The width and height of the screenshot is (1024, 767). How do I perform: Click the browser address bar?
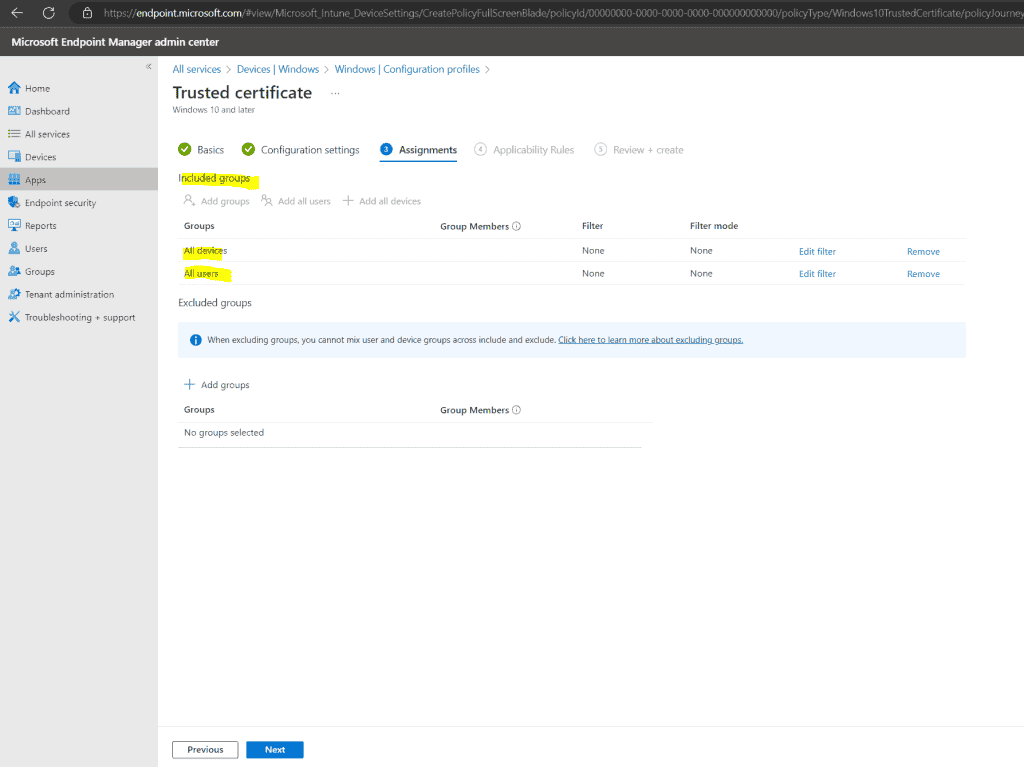coord(400,15)
